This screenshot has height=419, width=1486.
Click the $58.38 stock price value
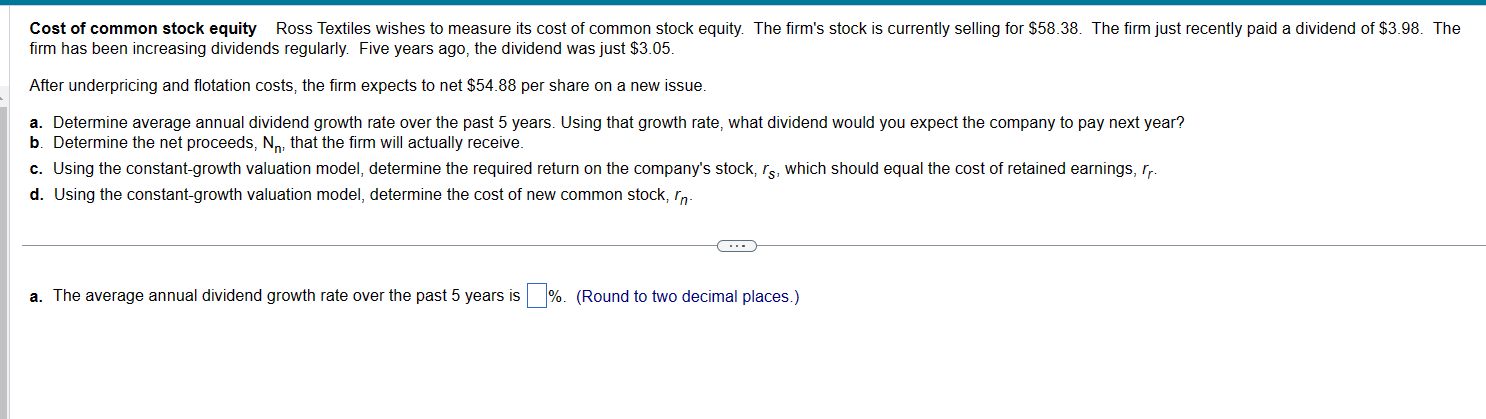click(1055, 29)
